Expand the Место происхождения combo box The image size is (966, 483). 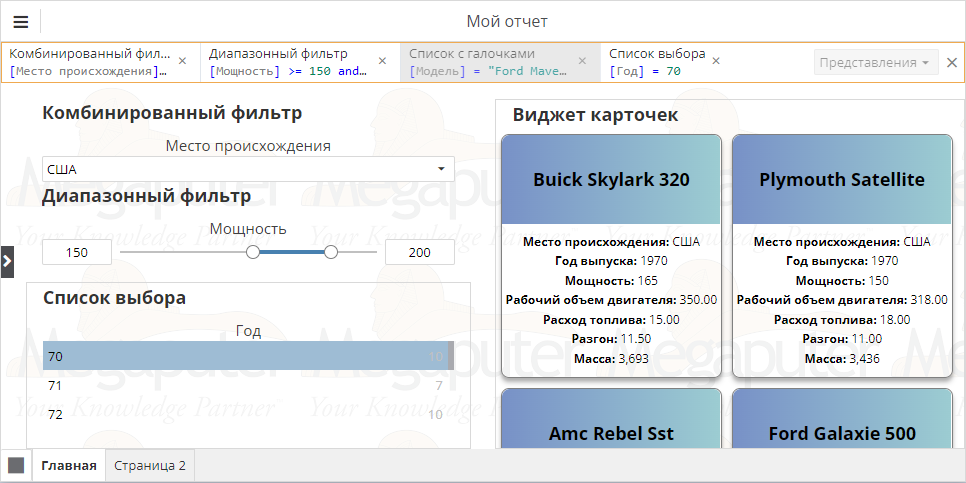(441, 169)
